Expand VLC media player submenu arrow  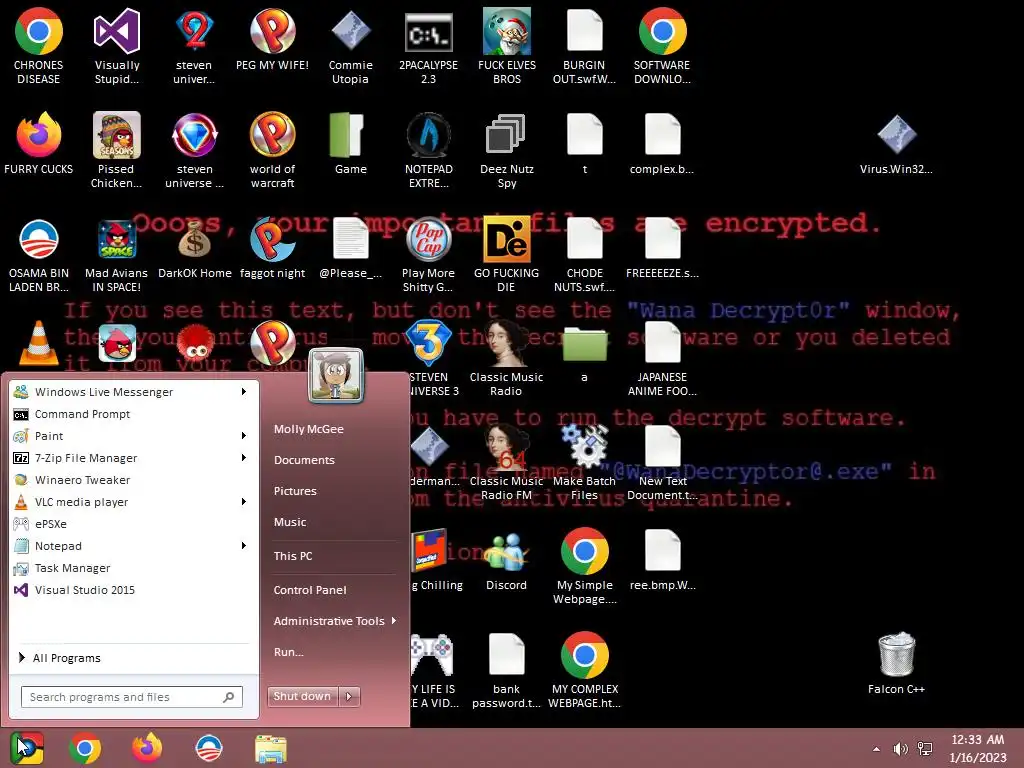pos(244,502)
